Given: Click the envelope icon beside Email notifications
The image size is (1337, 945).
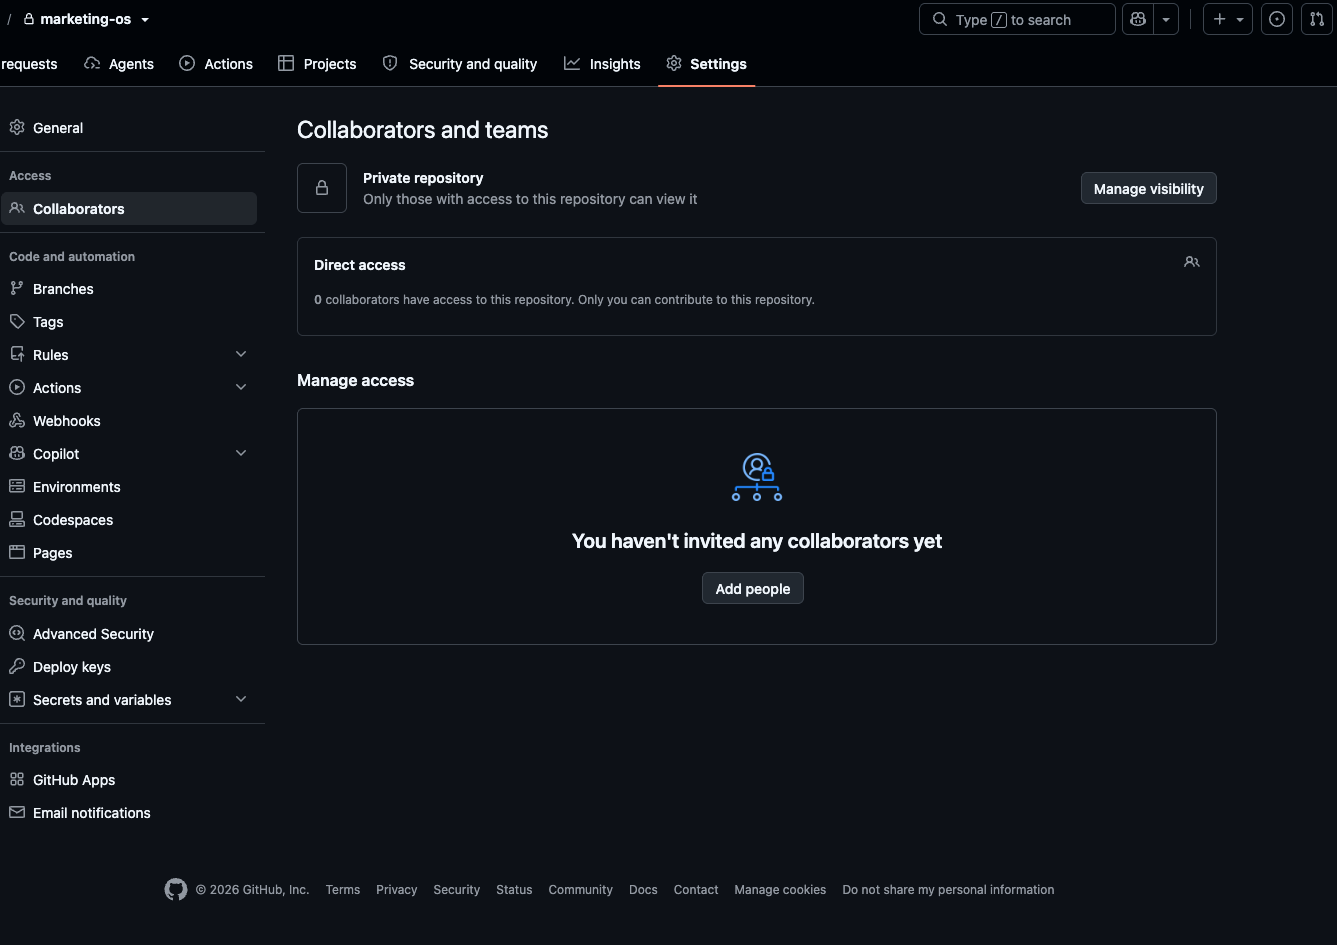Looking at the screenshot, I should (17, 813).
